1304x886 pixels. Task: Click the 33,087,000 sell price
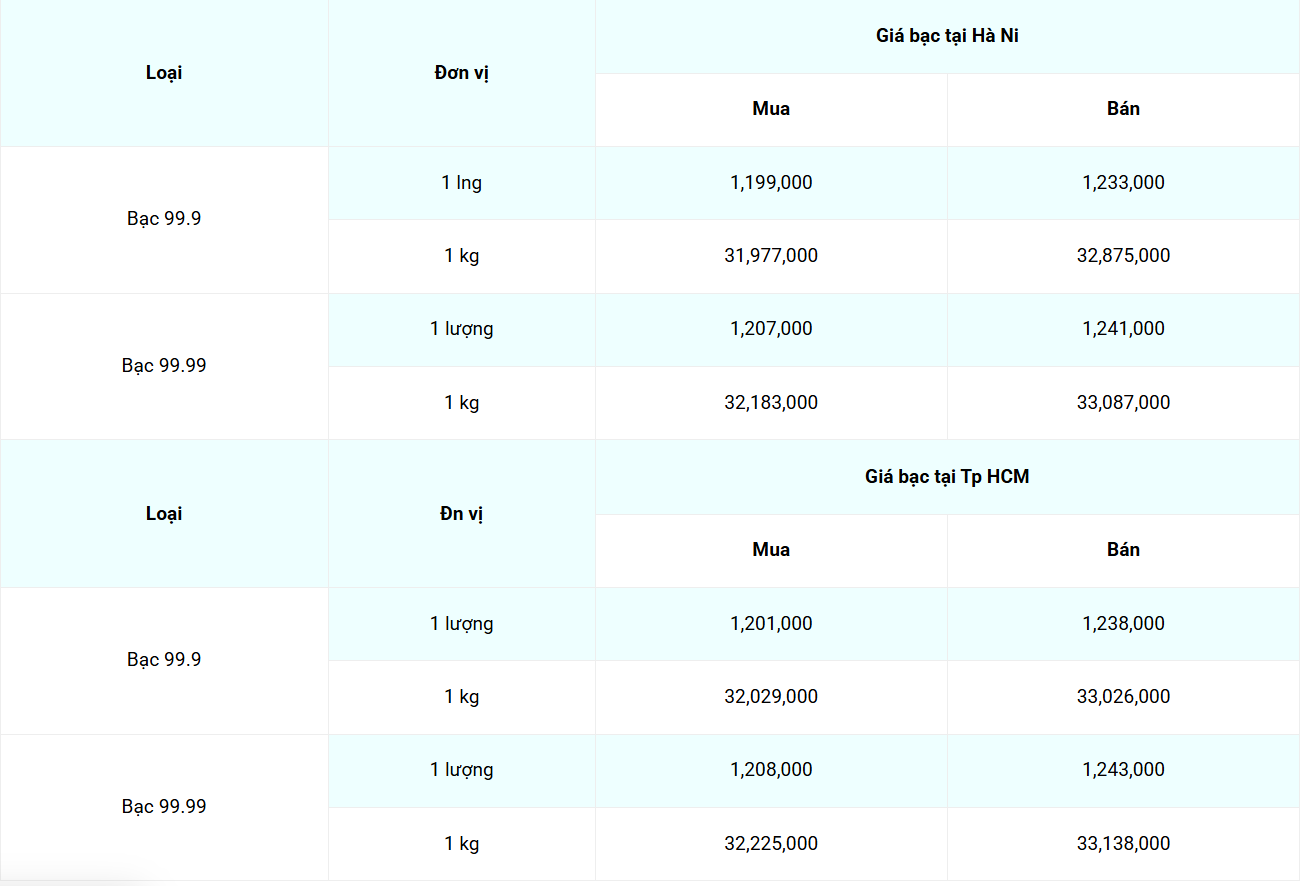pyautogui.click(x=1123, y=403)
